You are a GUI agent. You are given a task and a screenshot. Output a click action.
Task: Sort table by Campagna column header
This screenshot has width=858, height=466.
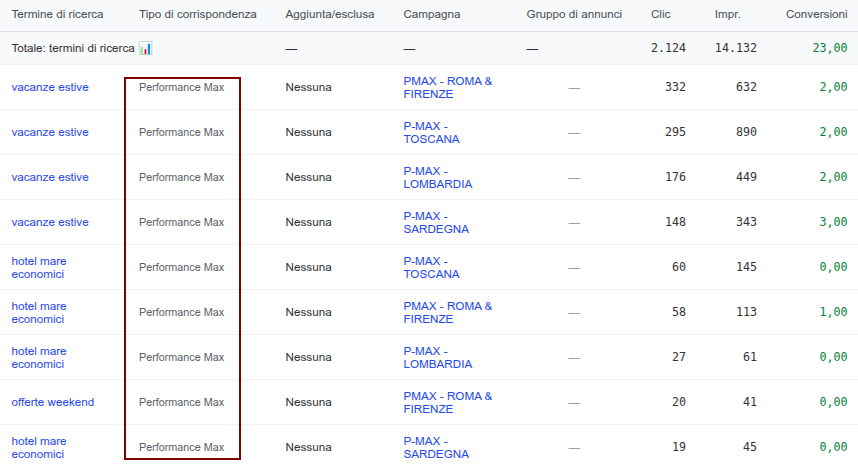432,14
